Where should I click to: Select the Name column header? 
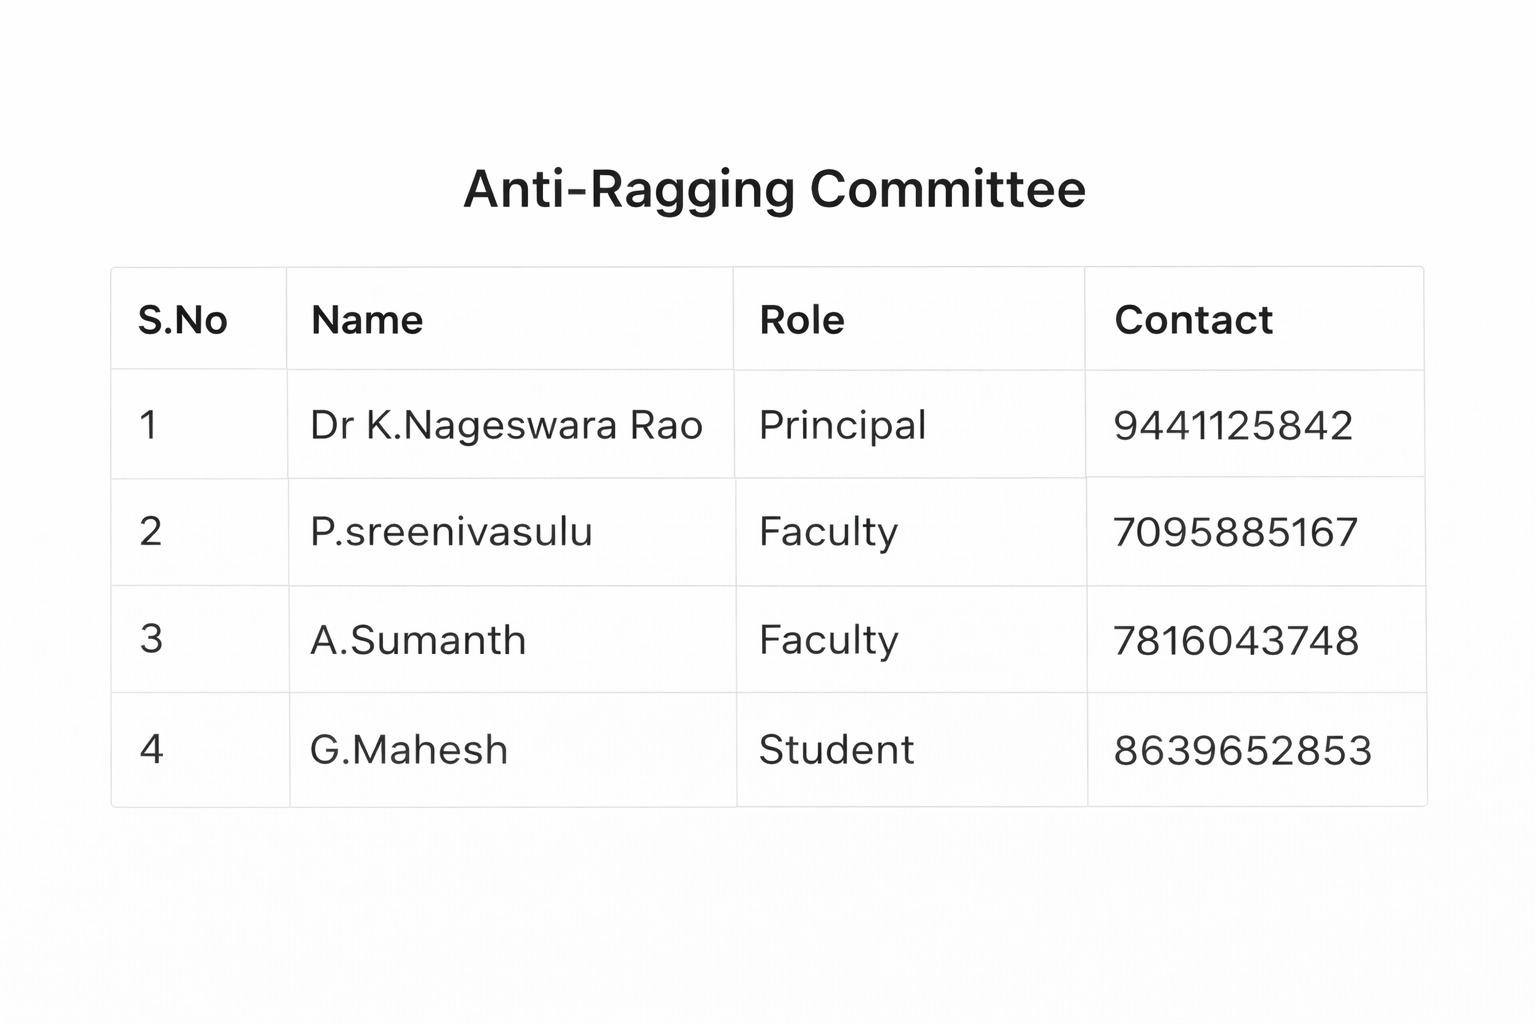[367, 320]
